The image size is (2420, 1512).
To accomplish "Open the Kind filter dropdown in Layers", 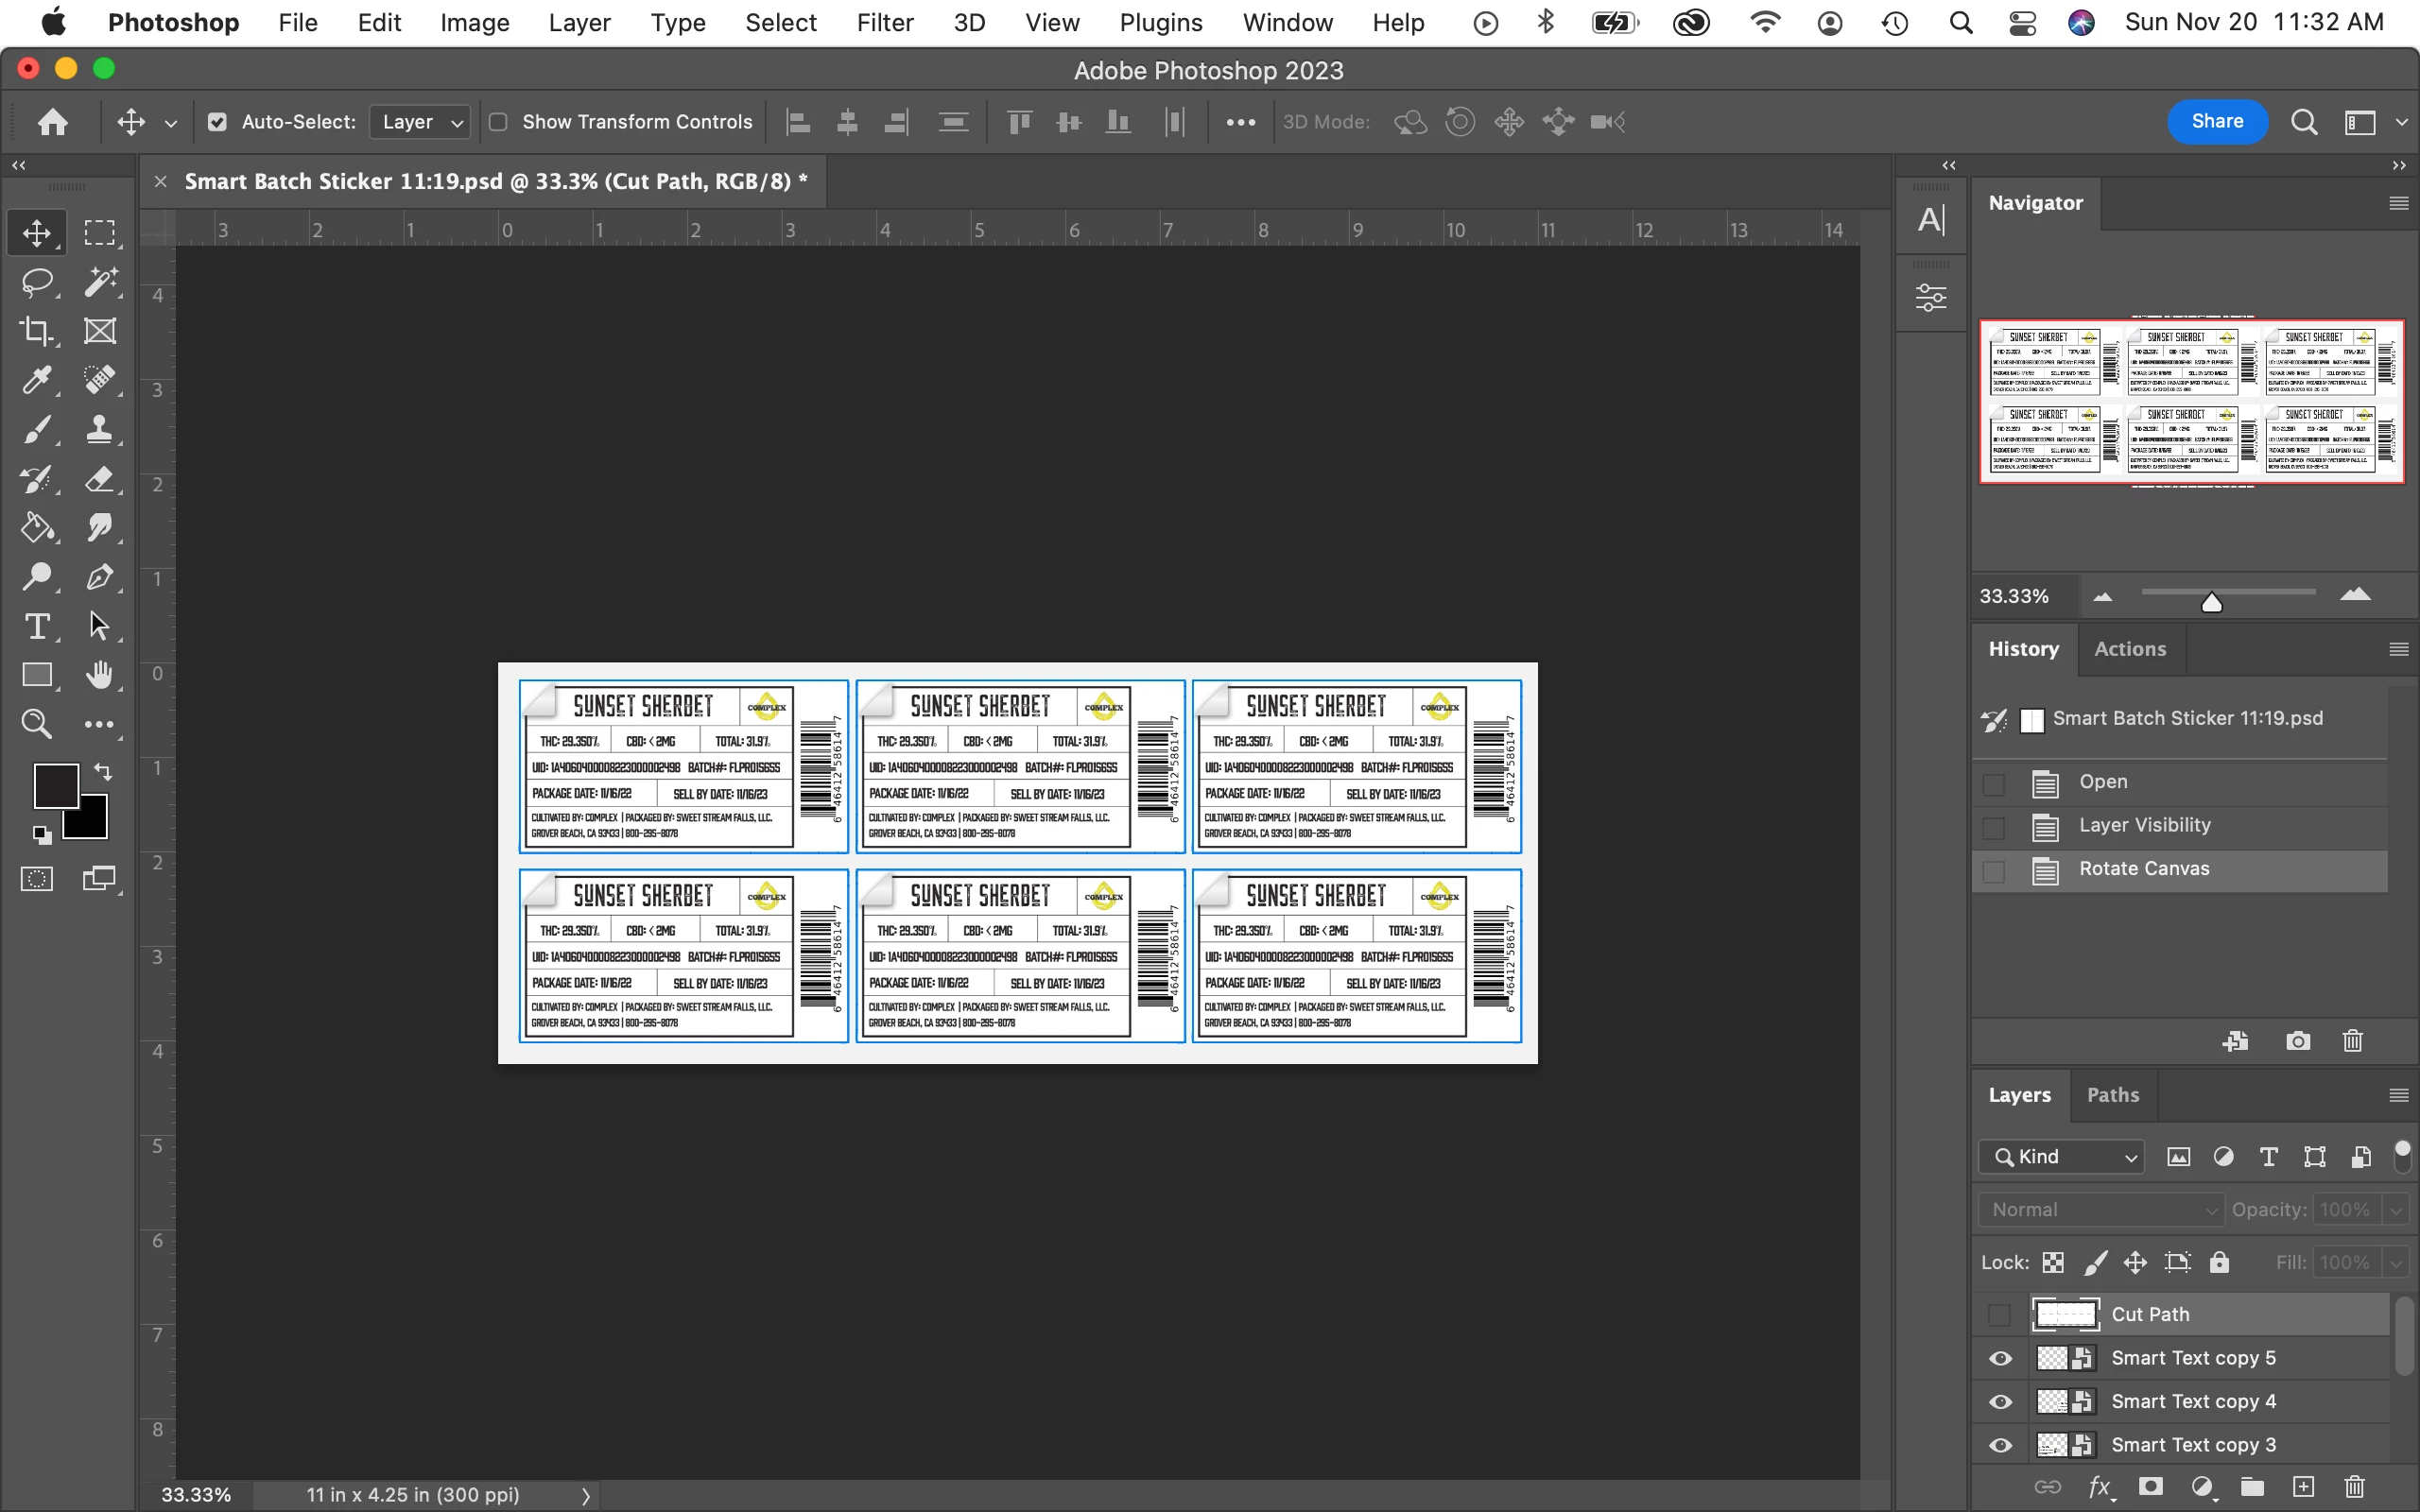I will click(2062, 1157).
